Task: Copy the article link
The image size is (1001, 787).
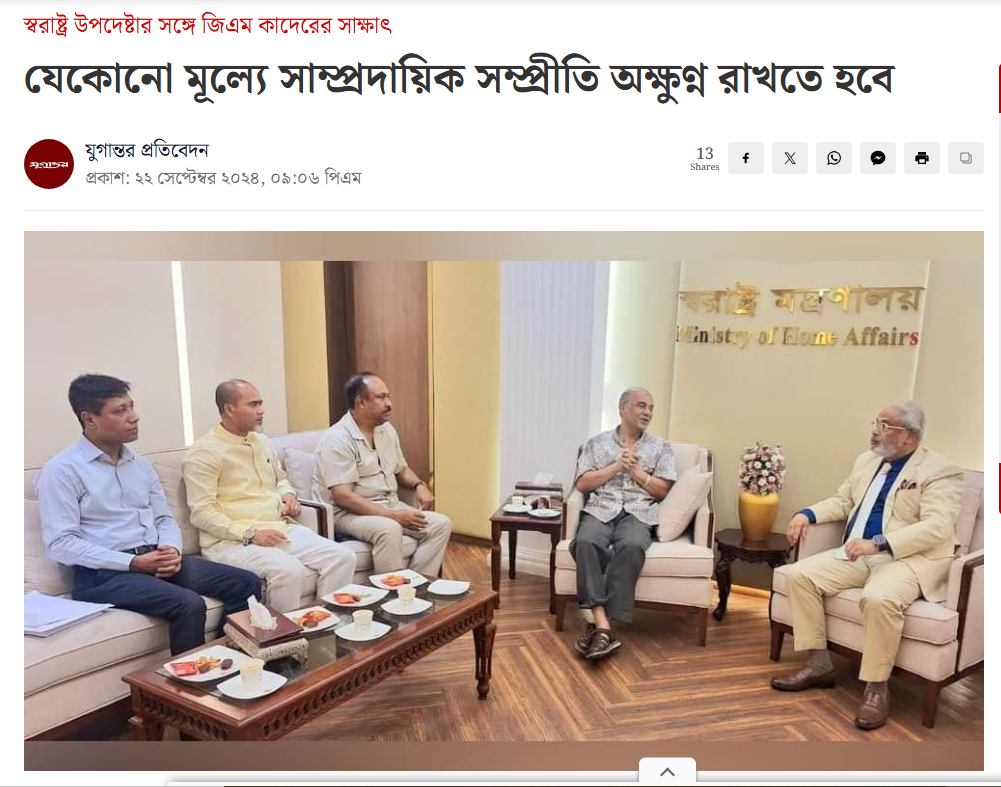Action: click(966, 158)
